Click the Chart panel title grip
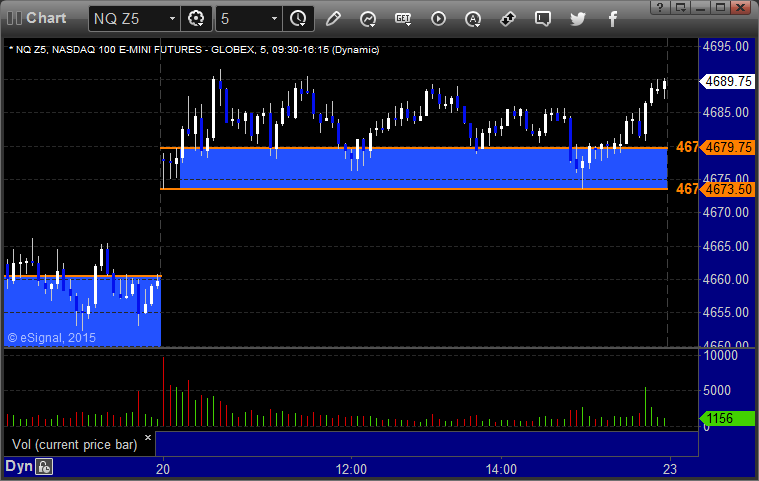 [15, 18]
